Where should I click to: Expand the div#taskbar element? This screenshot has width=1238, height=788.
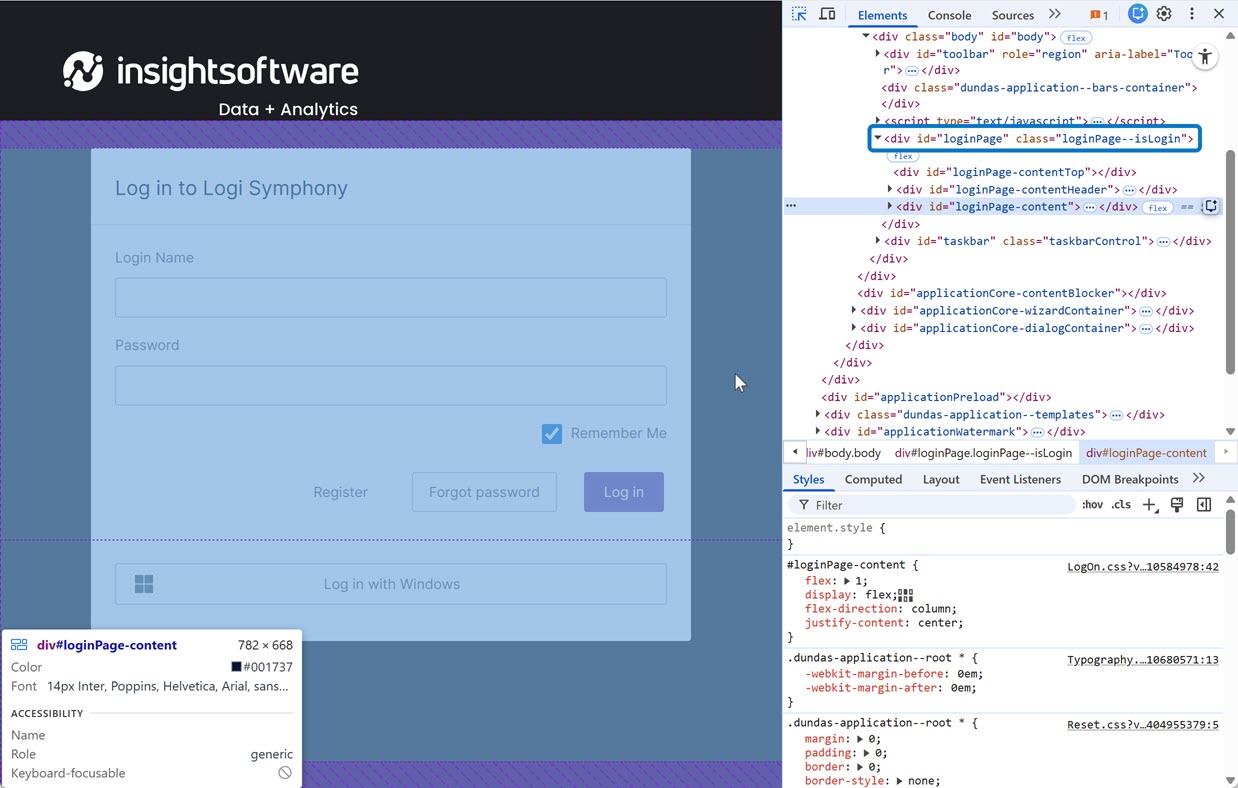point(878,240)
